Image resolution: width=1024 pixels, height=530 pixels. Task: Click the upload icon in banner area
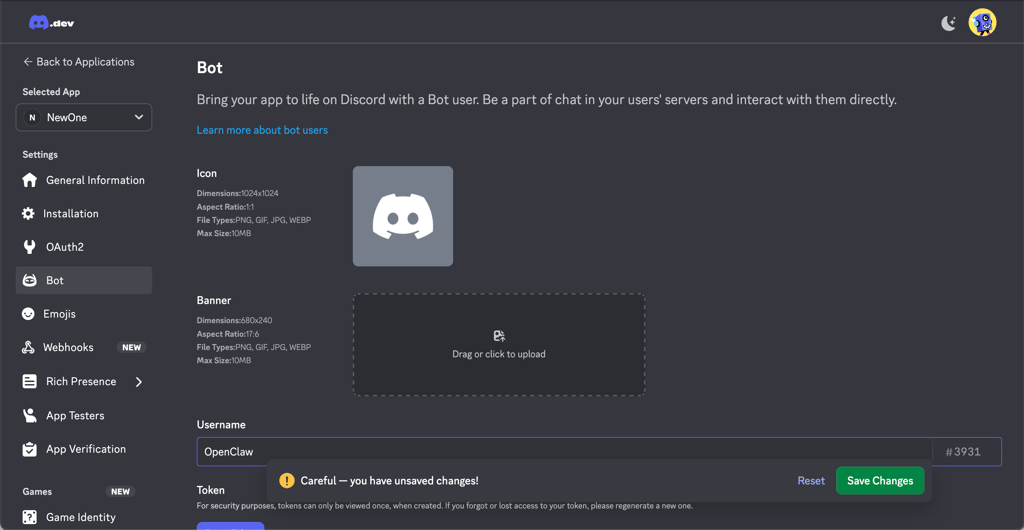click(499, 336)
